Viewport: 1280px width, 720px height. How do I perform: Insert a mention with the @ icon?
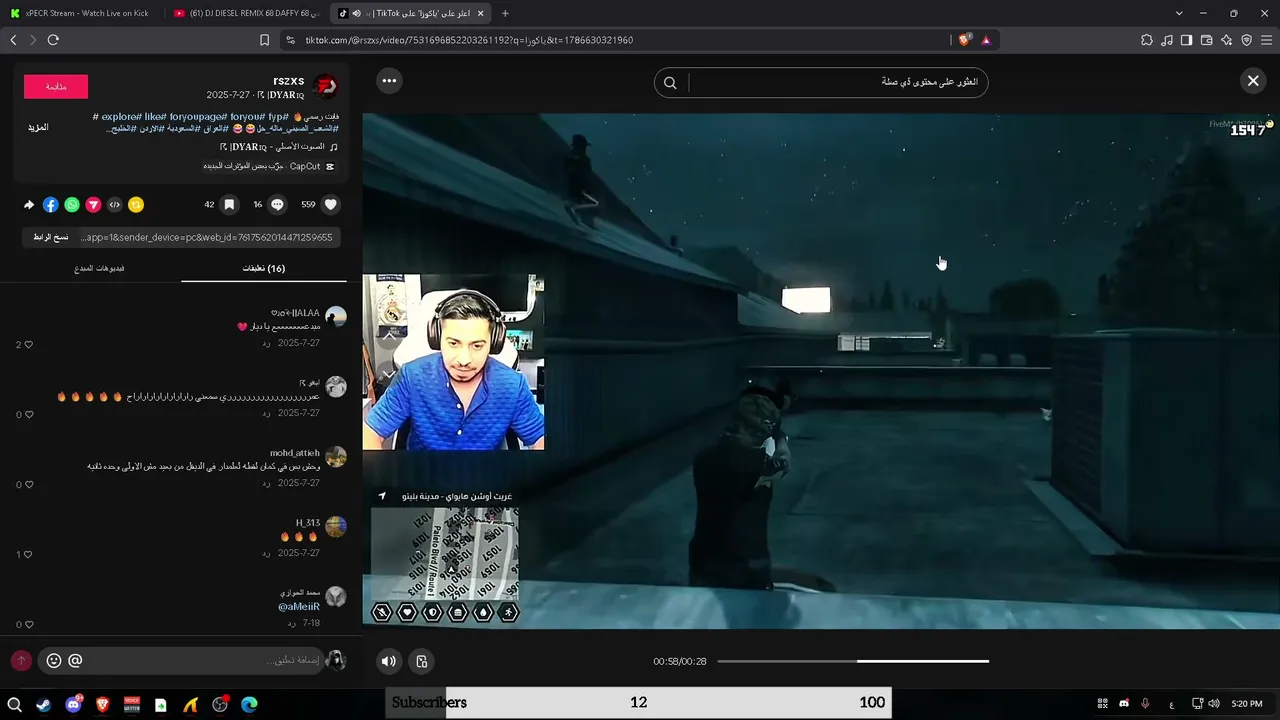pos(75,661)
